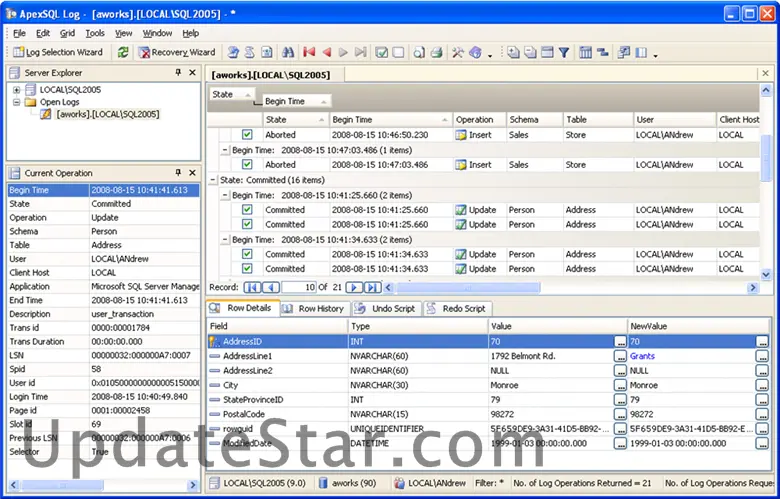Collapse Begin Time 10:41:34.633 group
This screenshot has height=499, width=780.
click(225, 240)
